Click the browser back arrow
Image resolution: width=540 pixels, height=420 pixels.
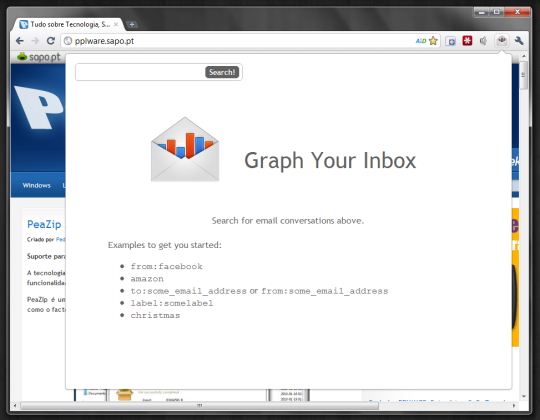tap(20, 41)
